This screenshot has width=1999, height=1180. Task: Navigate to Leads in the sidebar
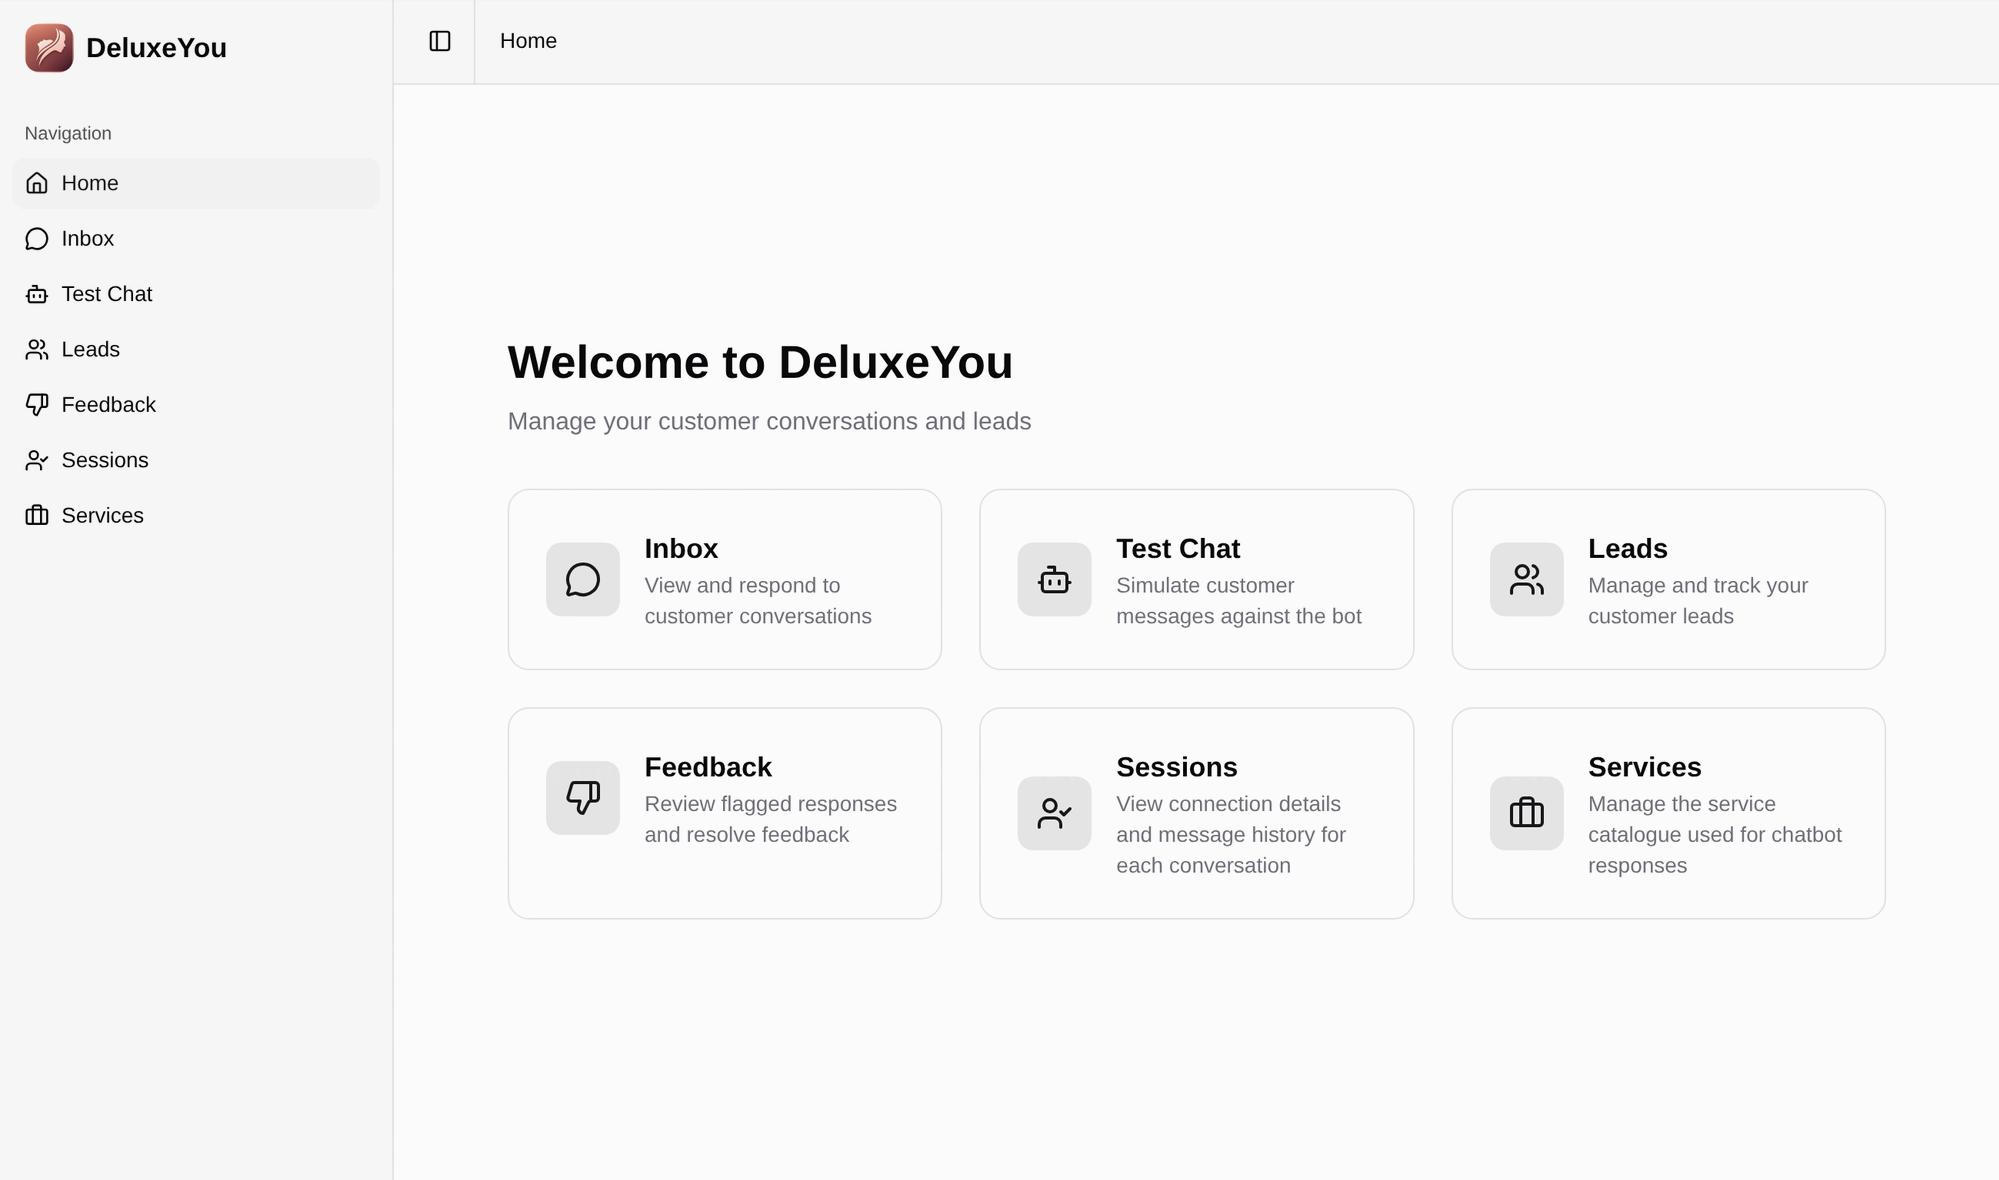pyautogui.click(x=196, y=349)
